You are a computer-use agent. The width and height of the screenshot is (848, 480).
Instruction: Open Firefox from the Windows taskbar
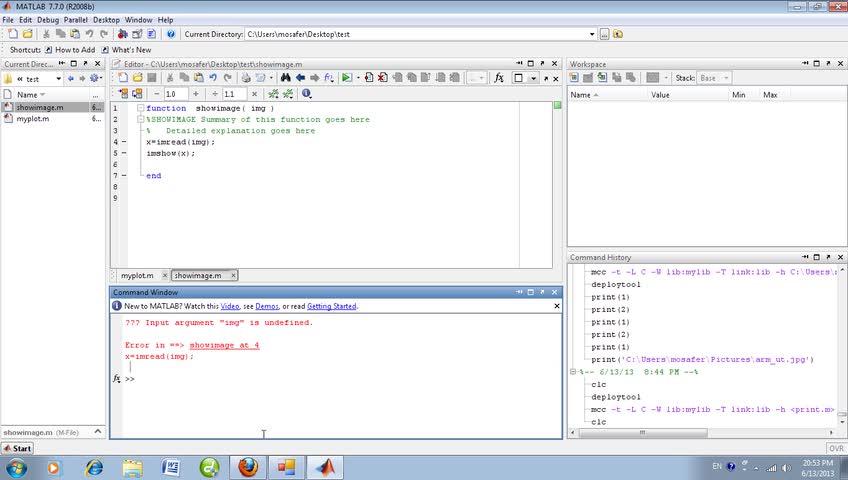248,467
